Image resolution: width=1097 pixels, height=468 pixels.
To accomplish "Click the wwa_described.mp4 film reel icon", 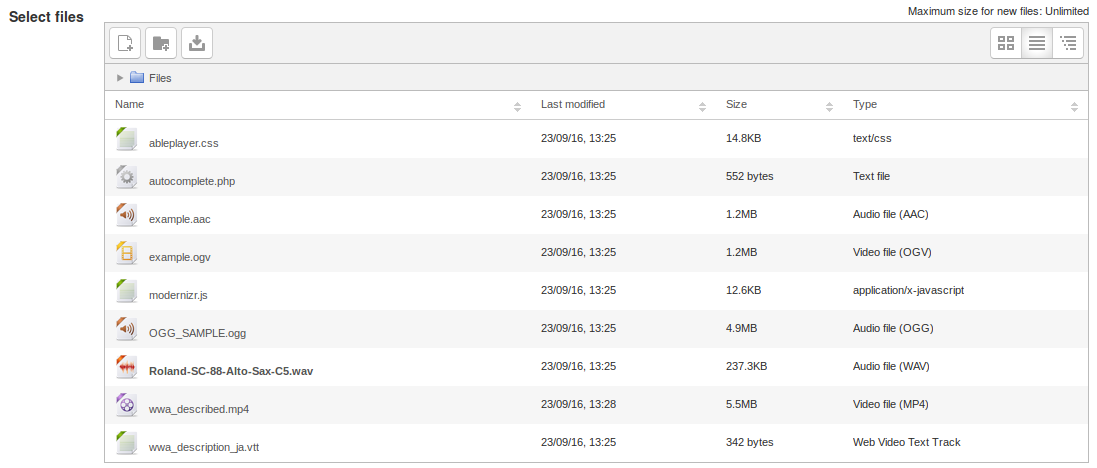I will (x=126, y=404).
